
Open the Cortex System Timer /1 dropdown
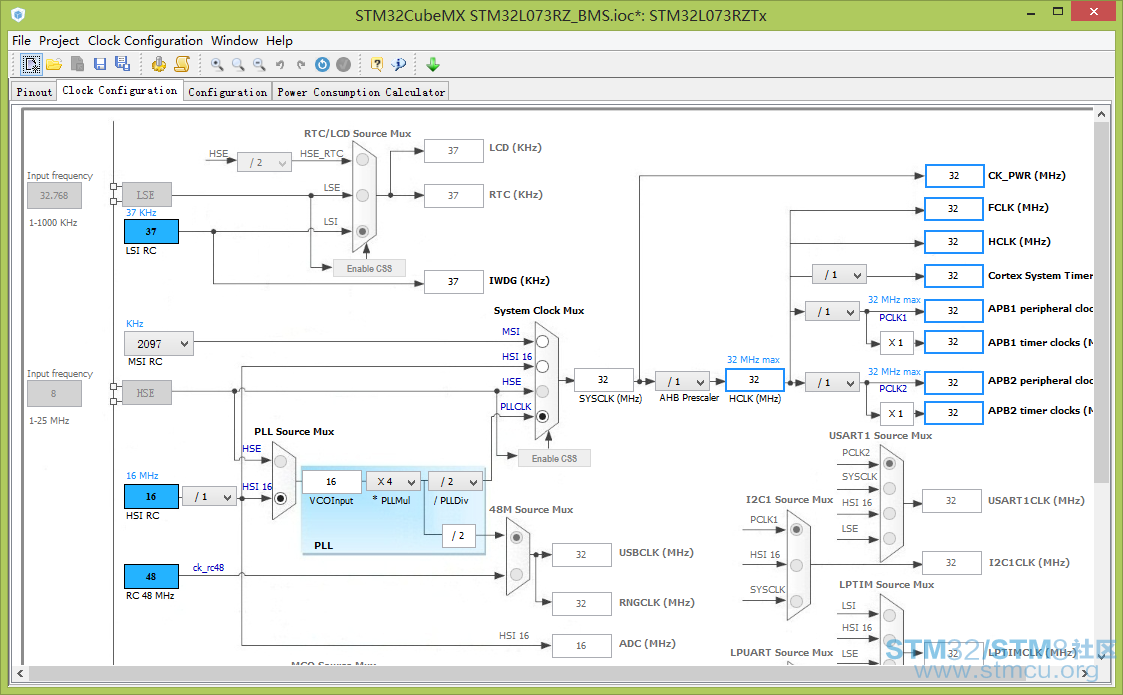coord(839,274)
